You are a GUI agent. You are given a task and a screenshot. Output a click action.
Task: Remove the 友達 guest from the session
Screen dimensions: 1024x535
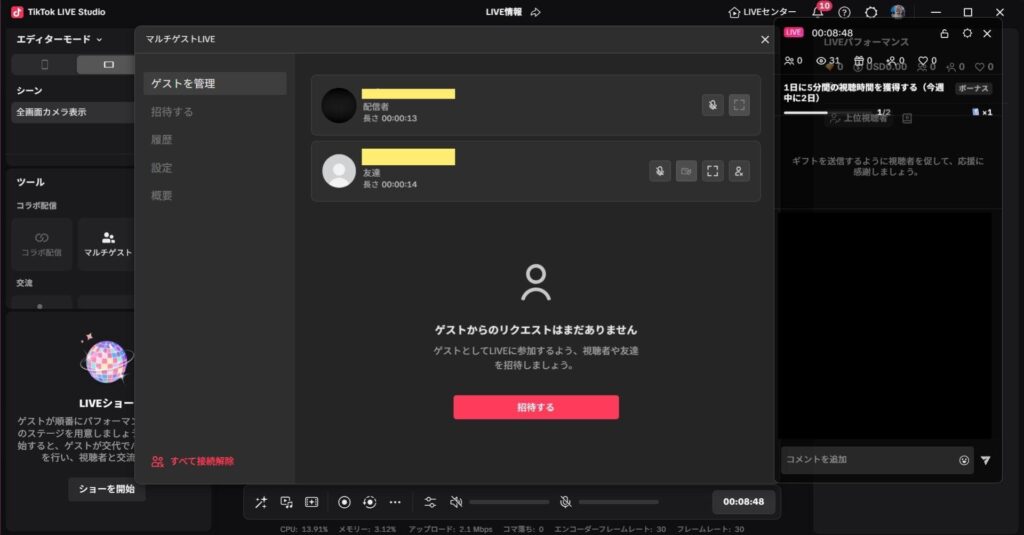739,171
